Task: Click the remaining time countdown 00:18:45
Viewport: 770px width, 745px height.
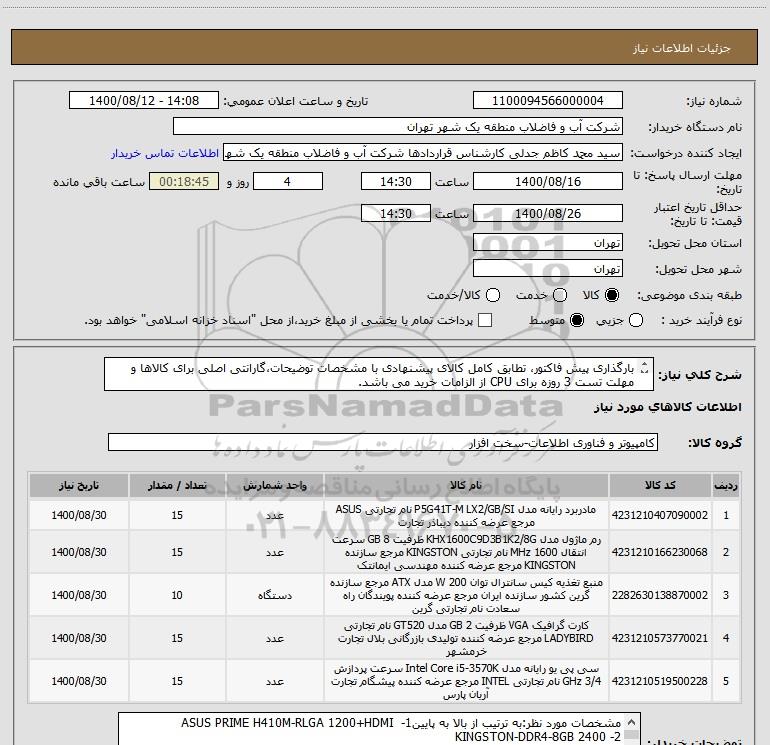Action: [x=184, y=182]
